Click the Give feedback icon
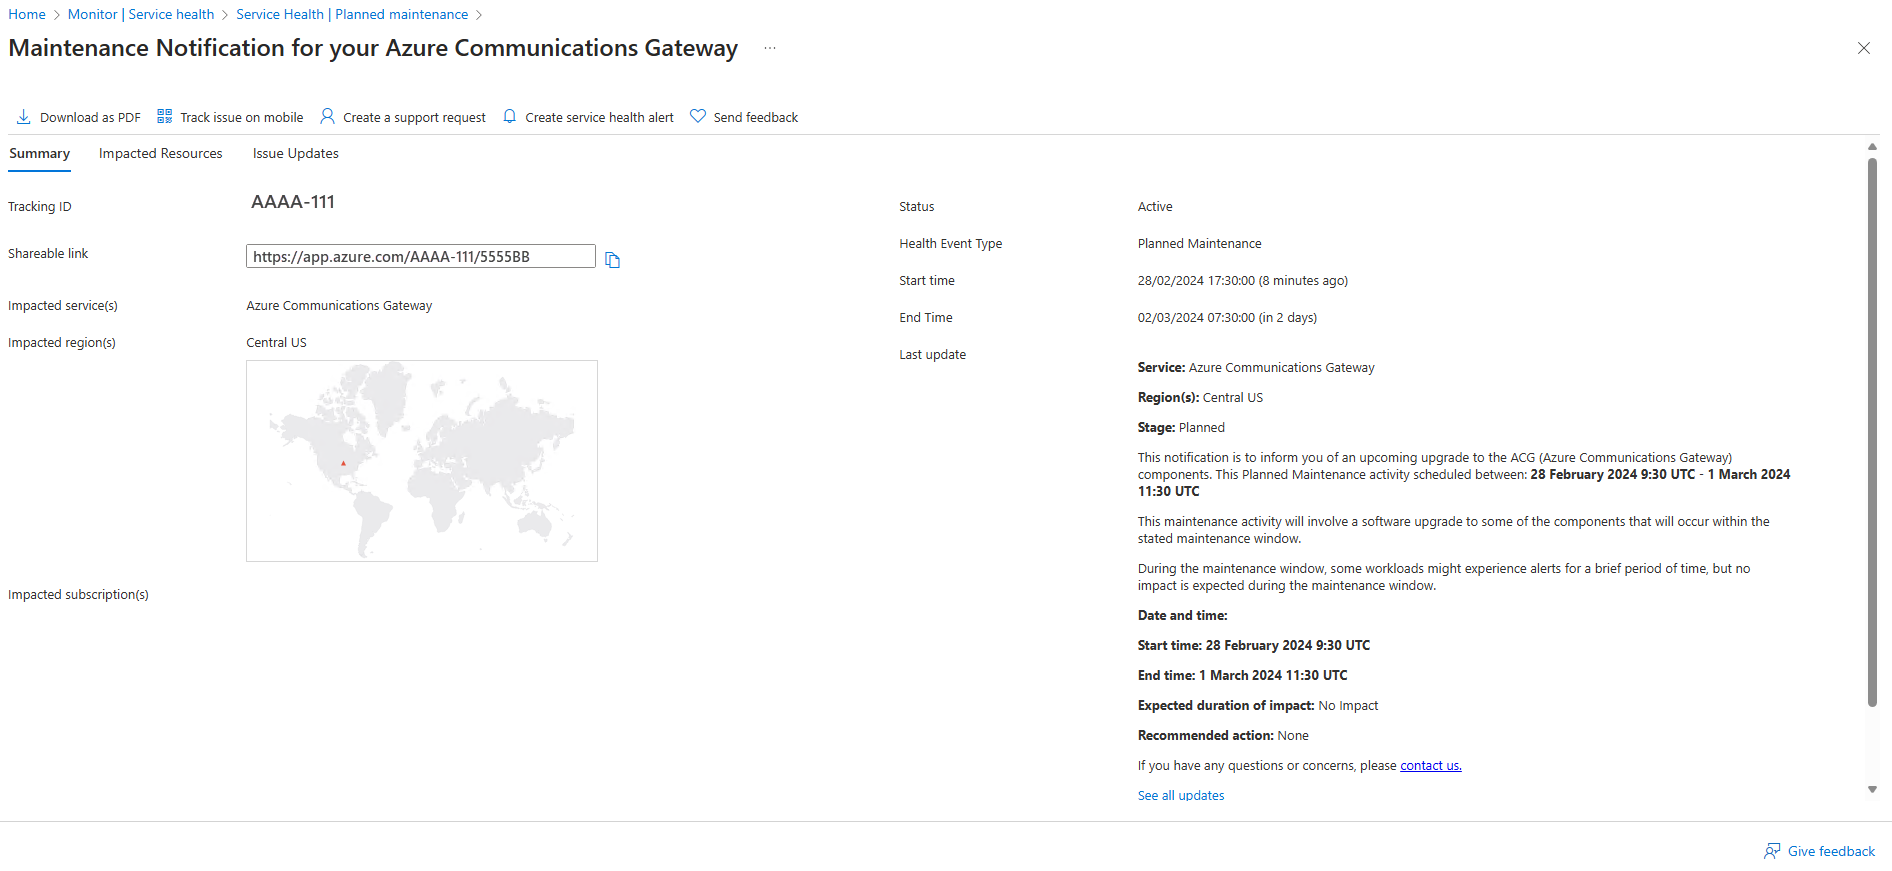 [x=1772, y=851]
